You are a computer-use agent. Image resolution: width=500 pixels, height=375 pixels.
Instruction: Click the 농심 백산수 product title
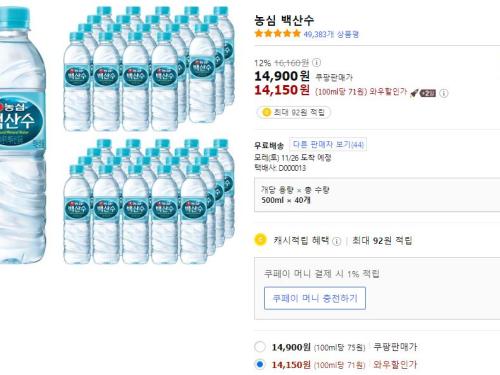coord(284,20)
